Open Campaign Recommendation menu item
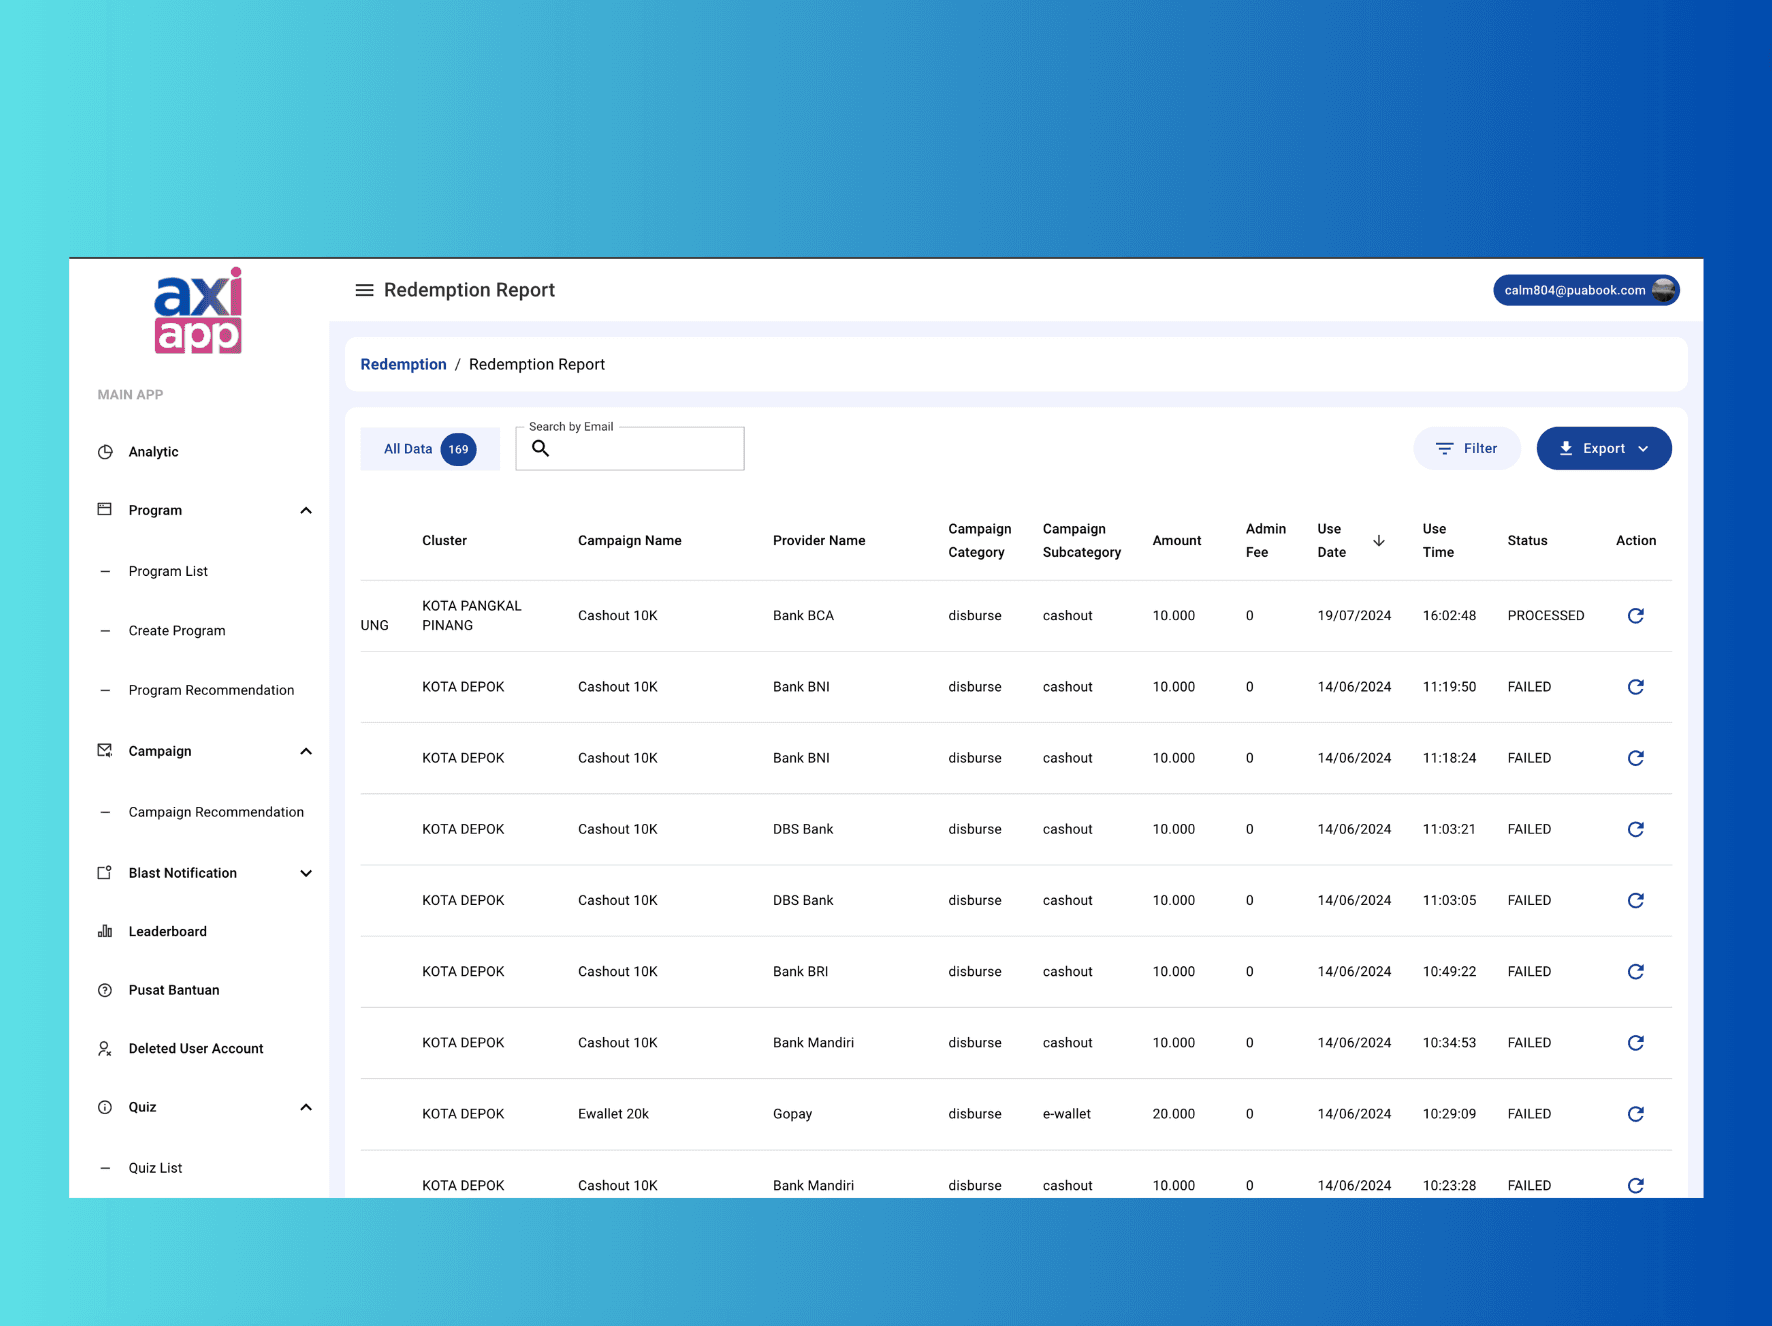 click(216, 812)
